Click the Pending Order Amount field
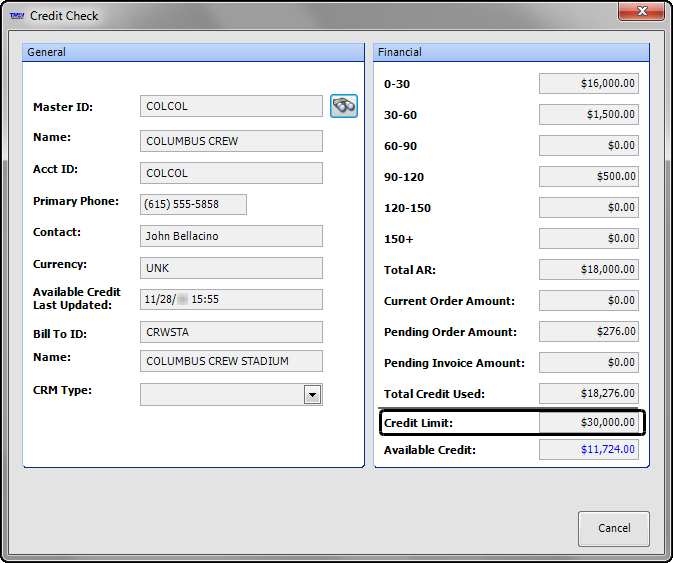 click(x=588, y=331)
